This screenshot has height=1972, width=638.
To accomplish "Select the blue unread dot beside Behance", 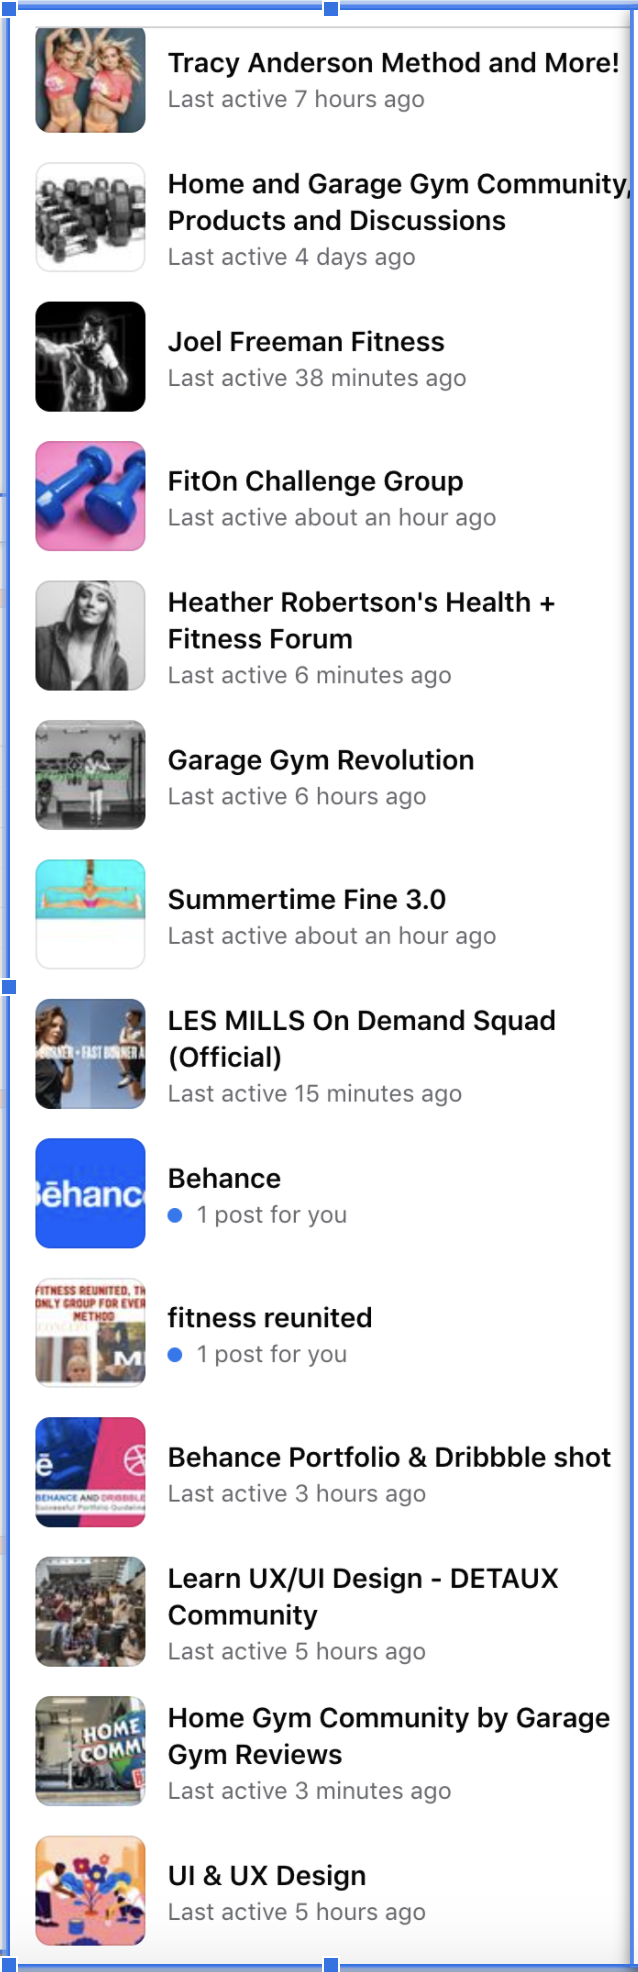I will [x=177, y=1215].
